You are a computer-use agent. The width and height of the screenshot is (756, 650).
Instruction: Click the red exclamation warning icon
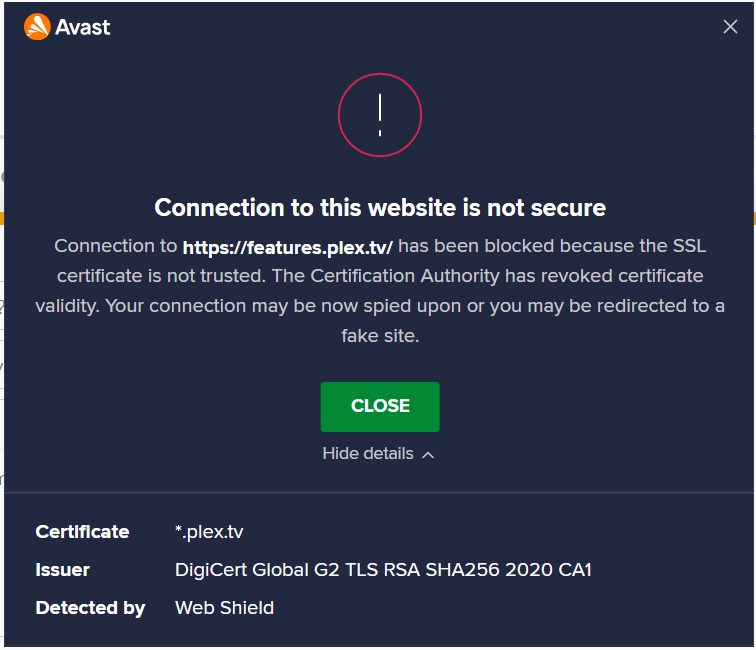pyautogui.click(x=380, y=115)
